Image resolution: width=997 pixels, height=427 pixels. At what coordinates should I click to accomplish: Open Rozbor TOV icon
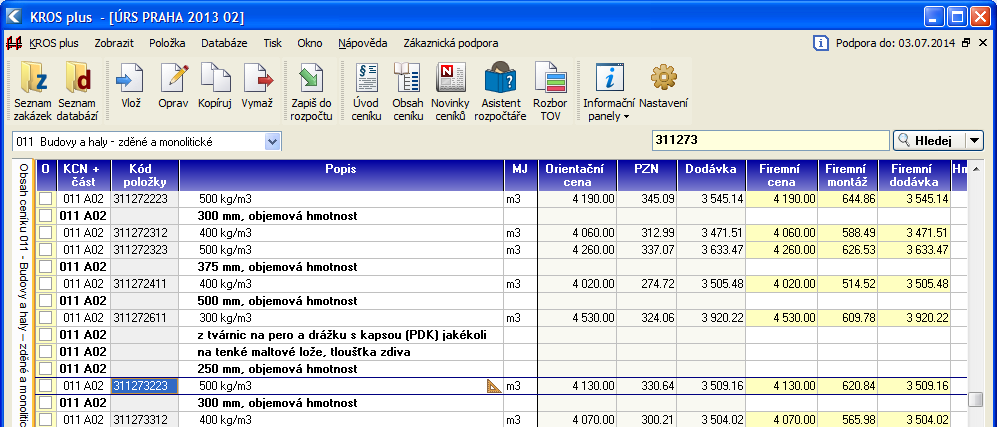[550, 78]
